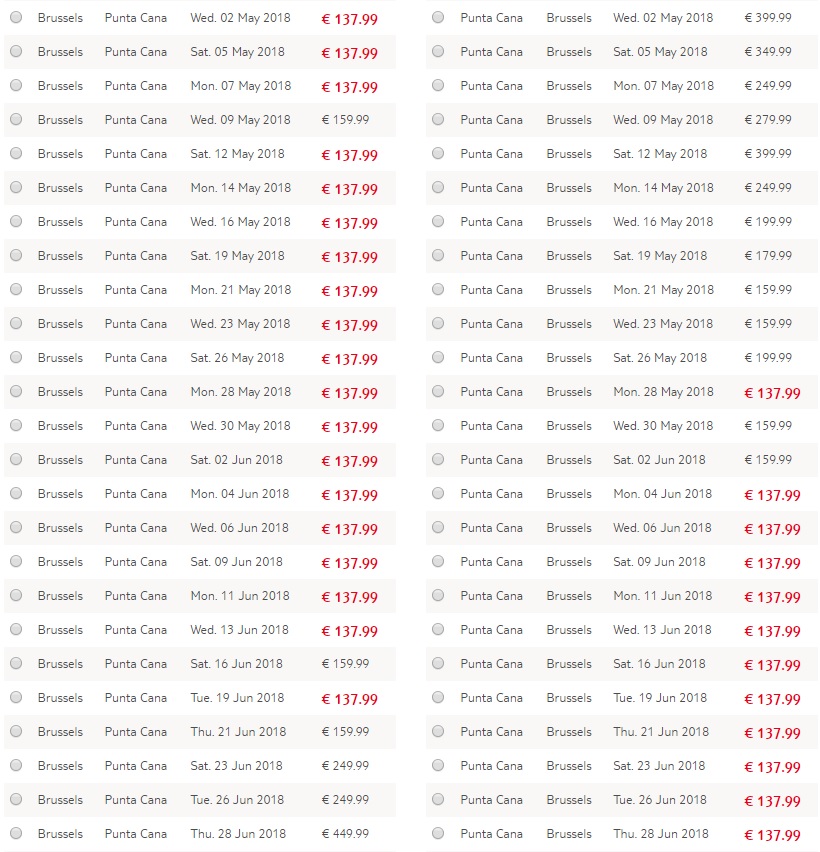Select return flight Mon. 04 Jun 2018
The height and width of the screenshot is (852, 820).
[x=438, y=493]
